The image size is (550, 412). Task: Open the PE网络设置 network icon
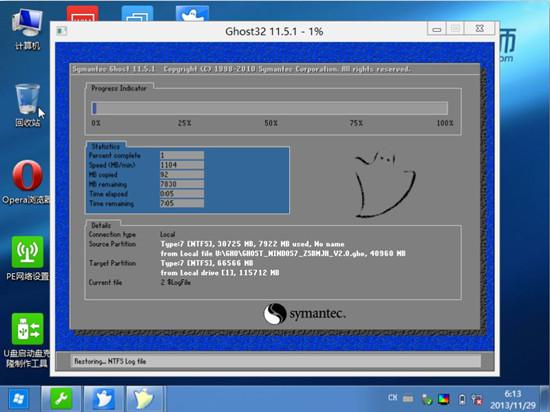[x=27, y=258]
